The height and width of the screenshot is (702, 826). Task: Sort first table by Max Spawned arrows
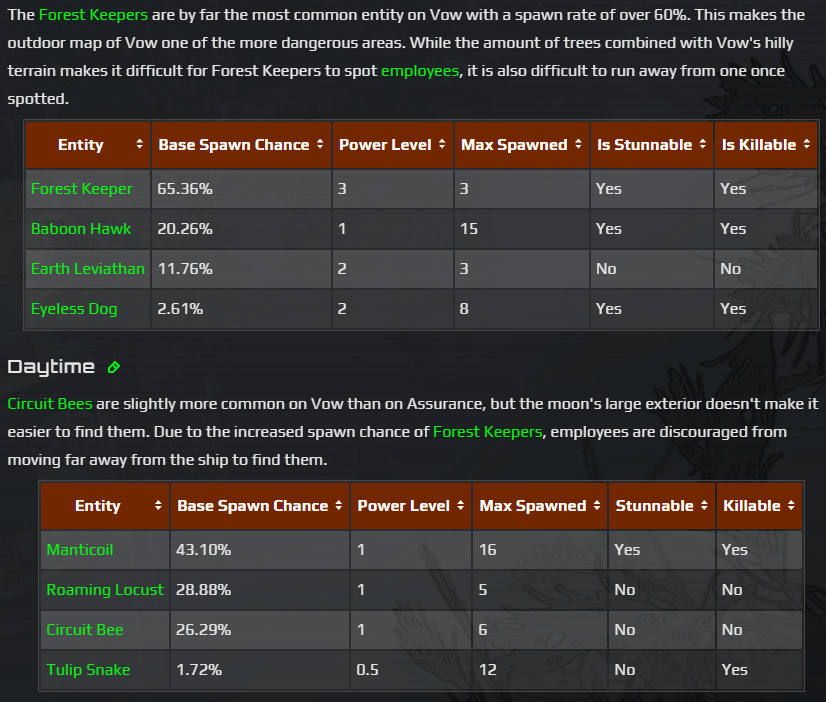click(577, 145)
